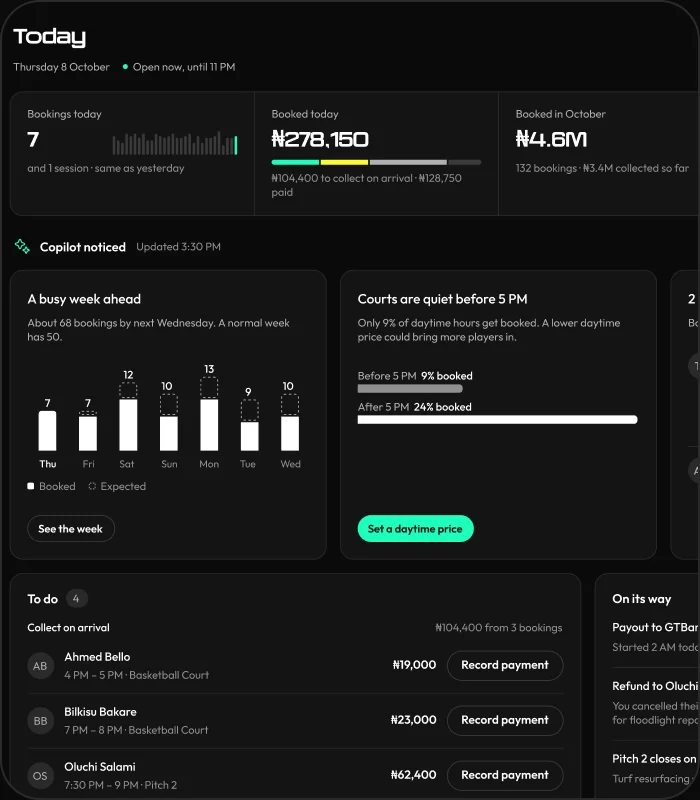Viewport: 700px width, 800px height.
Task: Click the Booked today payment progress bar
Action: tap(376, 162)
